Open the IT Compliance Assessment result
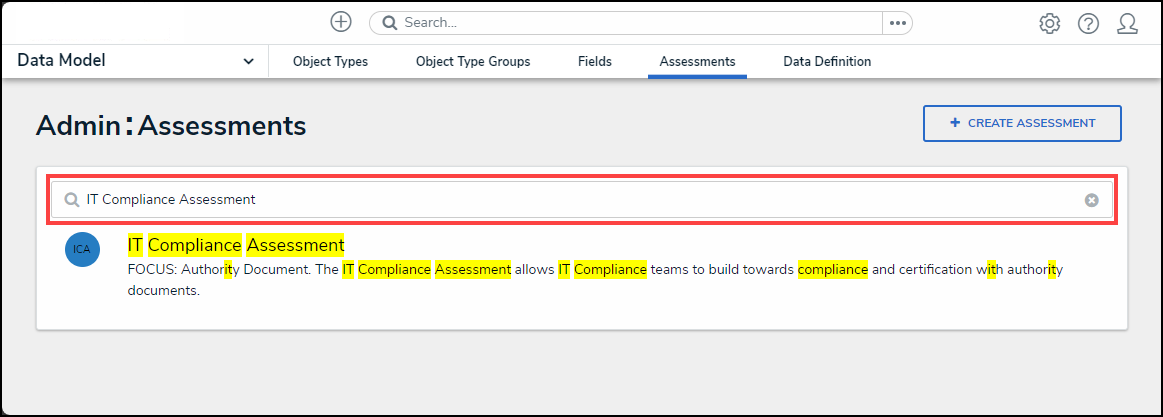 coord(235,245)
